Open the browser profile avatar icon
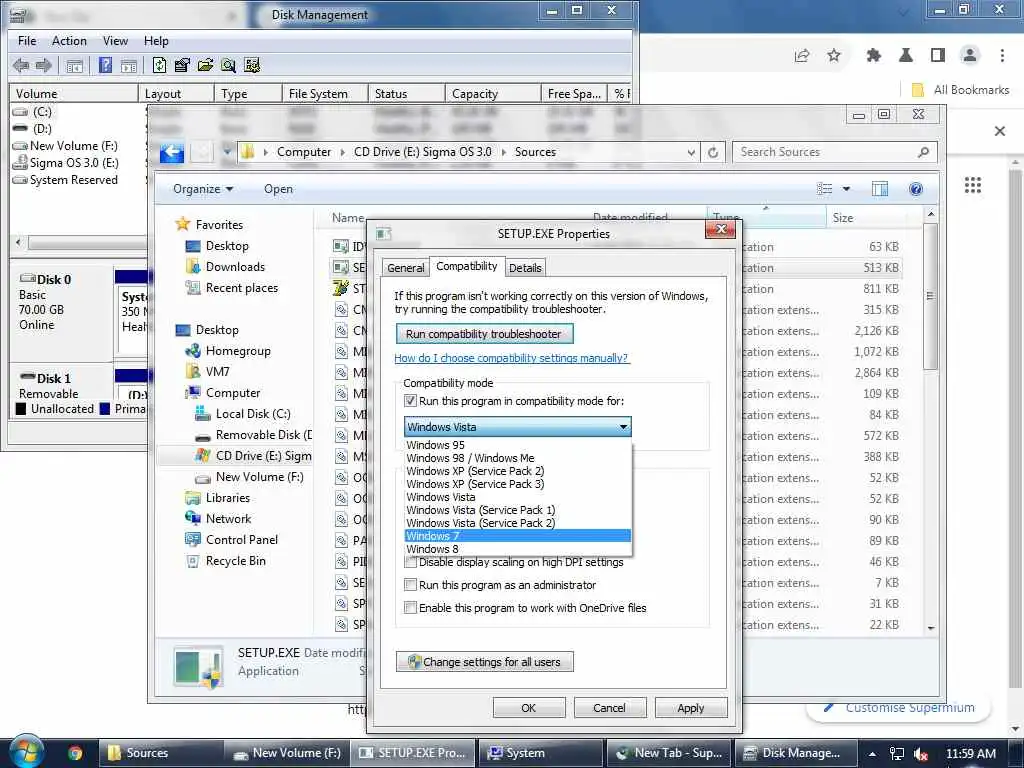1024x768 pixels. 970,56
